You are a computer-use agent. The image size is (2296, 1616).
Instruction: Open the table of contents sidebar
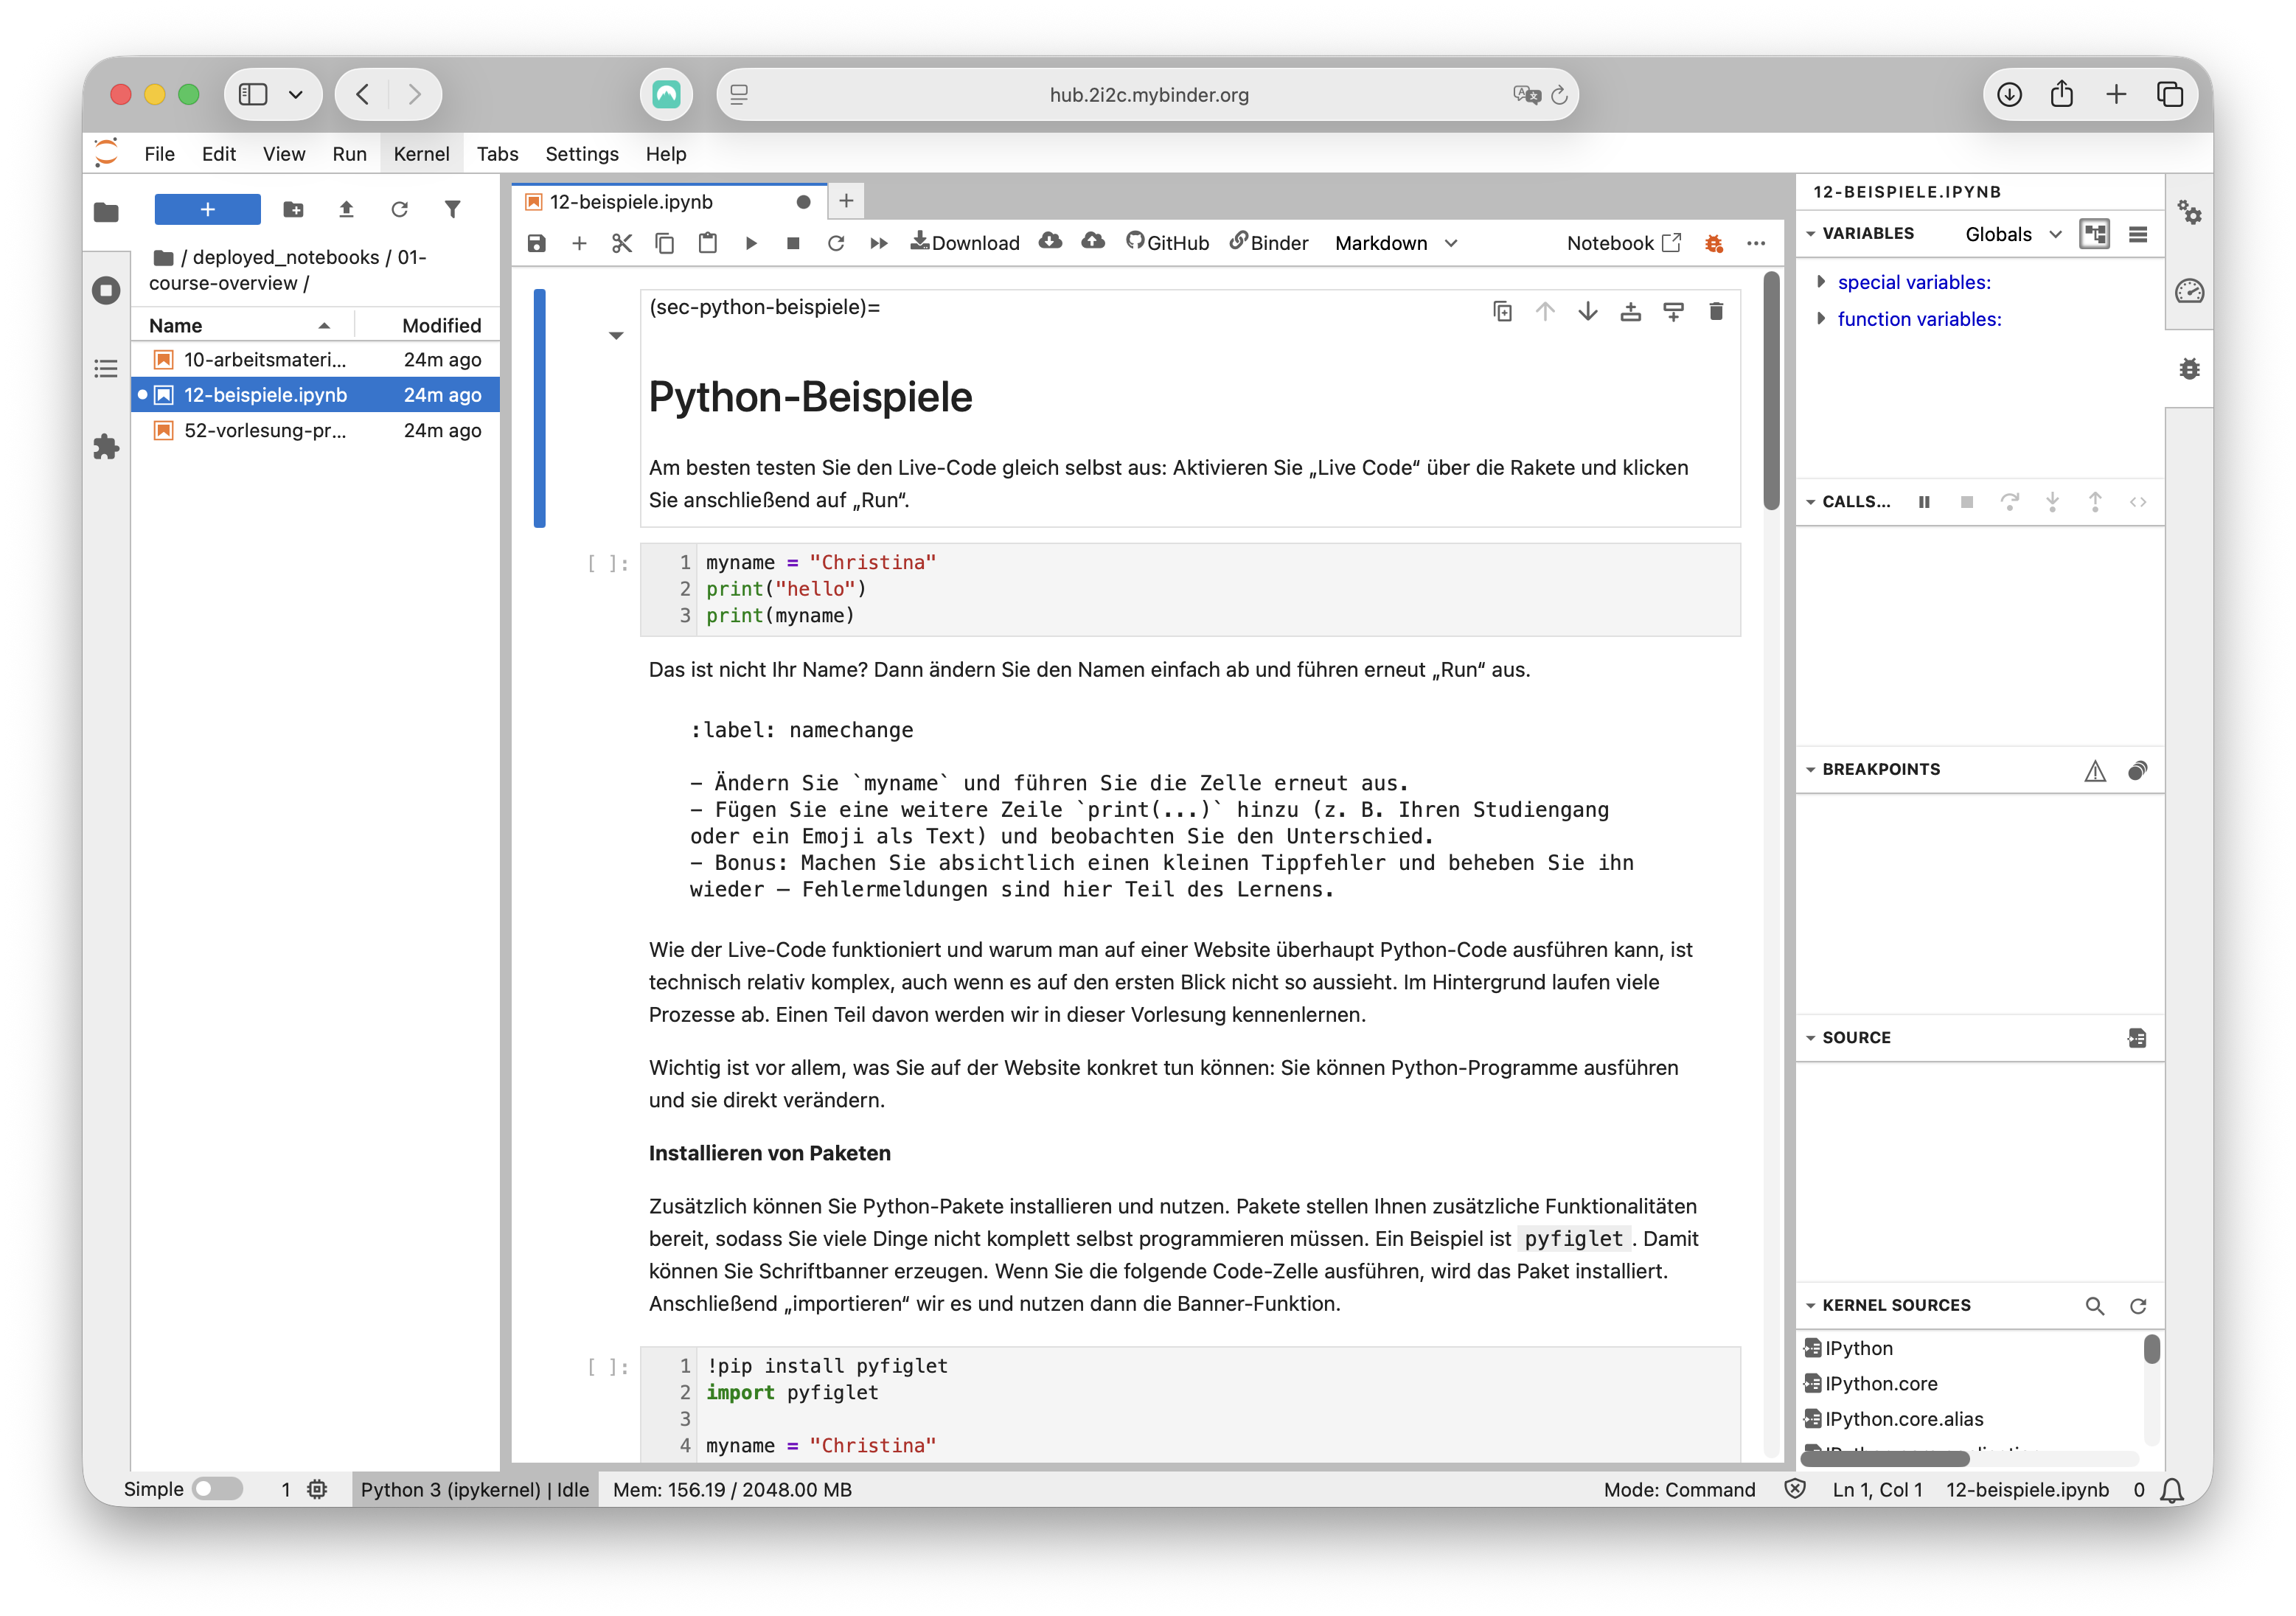[106, 369]
